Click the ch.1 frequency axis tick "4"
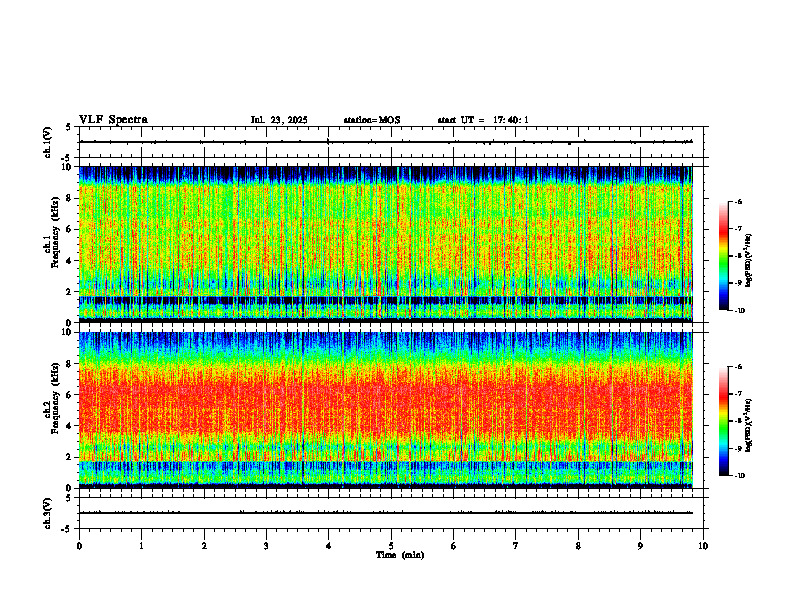 [69, 261]
